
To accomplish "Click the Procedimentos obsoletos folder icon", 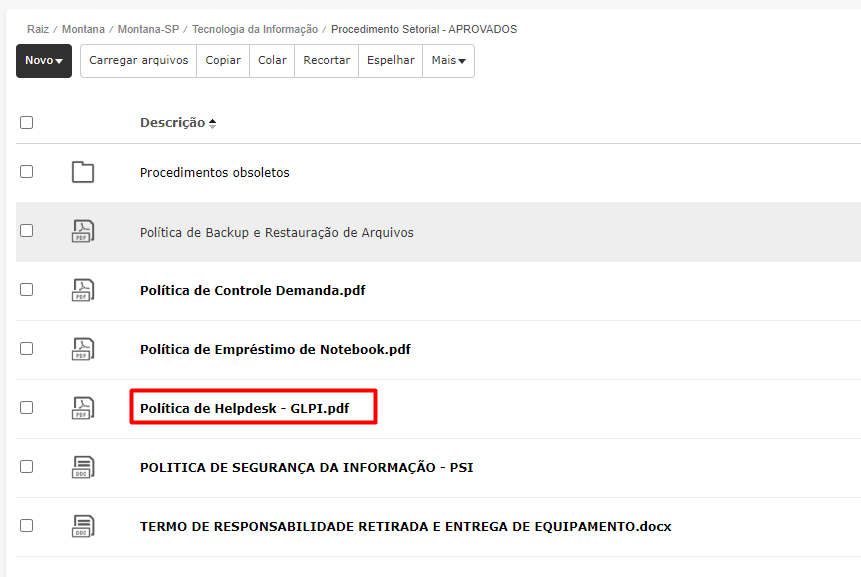I will 83,172.
